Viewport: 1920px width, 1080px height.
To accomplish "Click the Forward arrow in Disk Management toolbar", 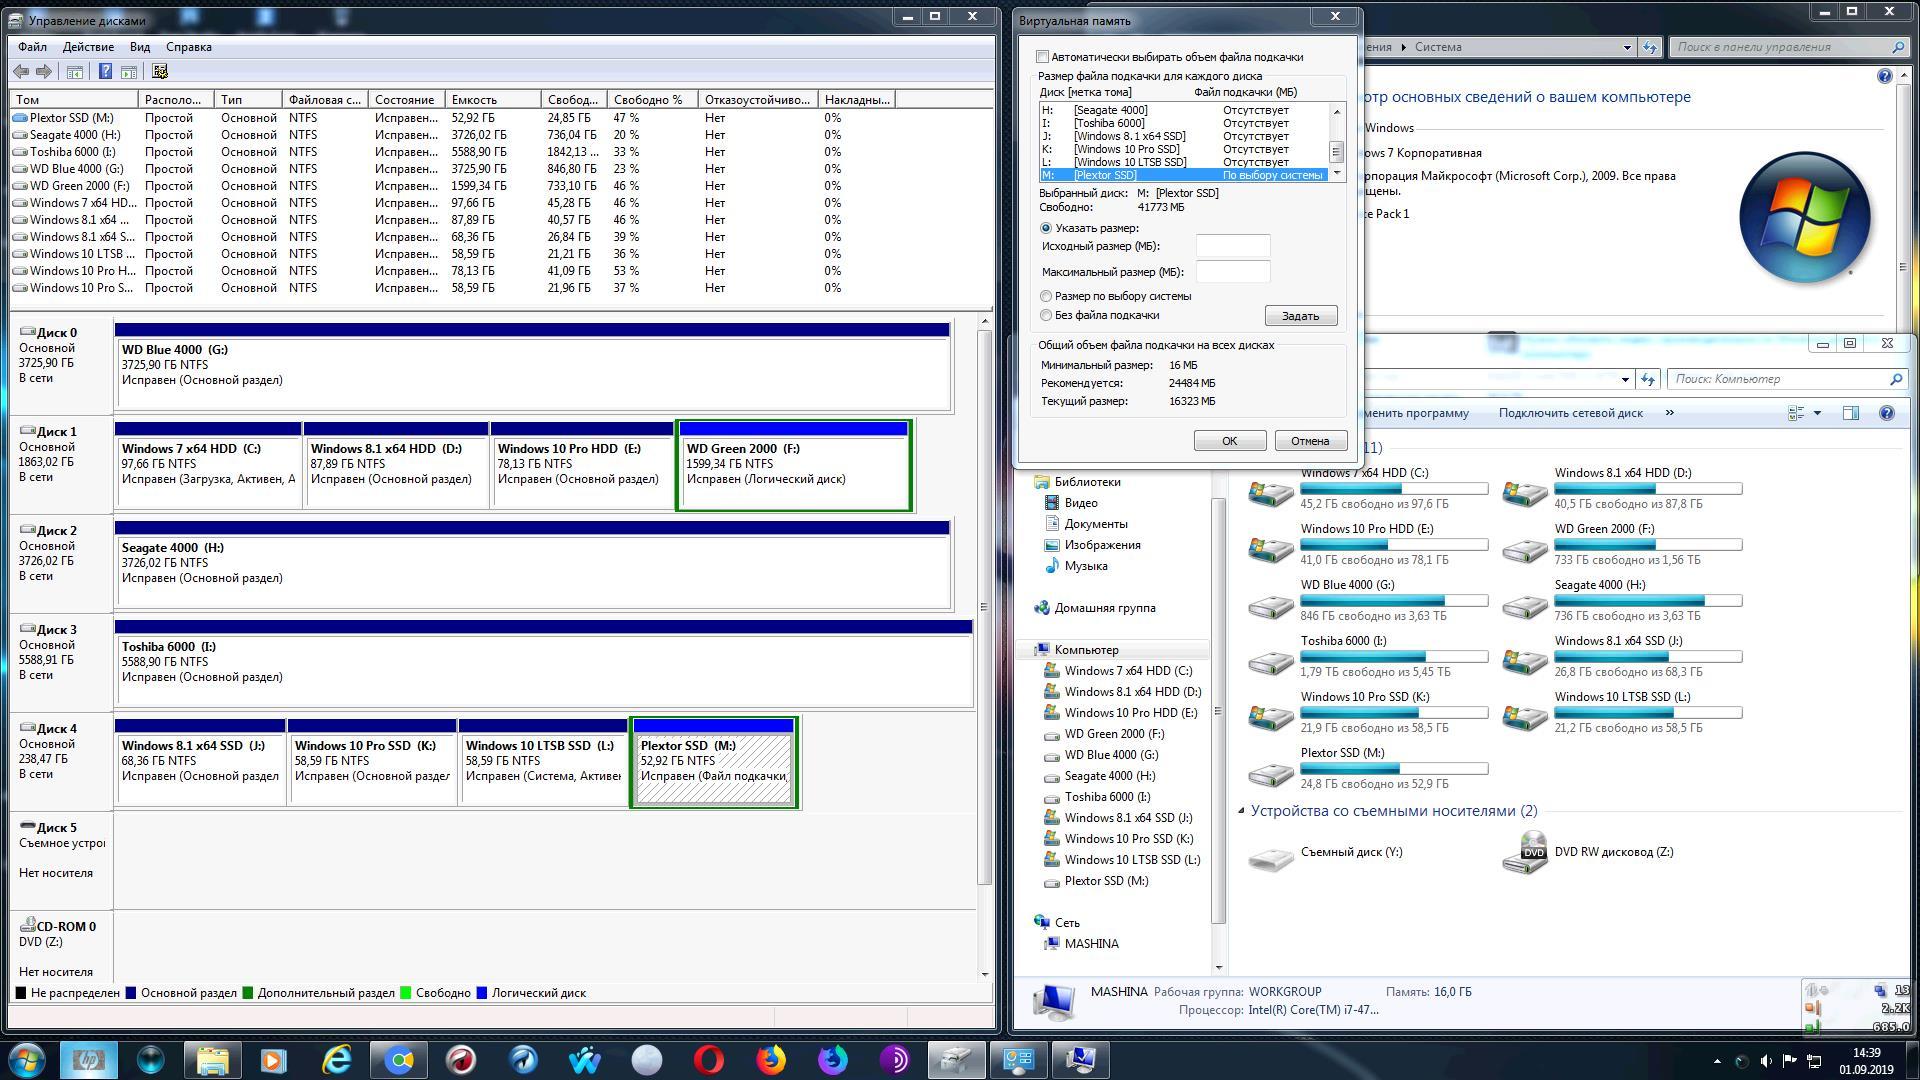I will point(43,71).
